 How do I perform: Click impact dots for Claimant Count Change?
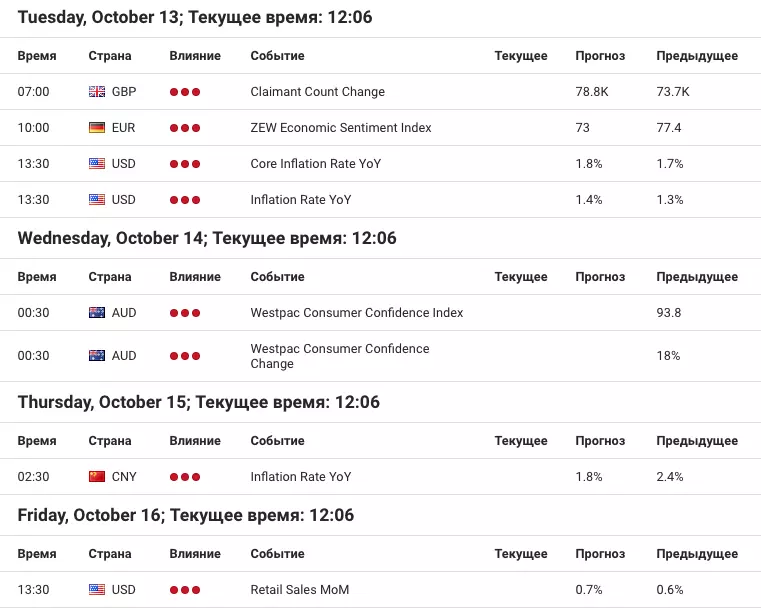185,92
